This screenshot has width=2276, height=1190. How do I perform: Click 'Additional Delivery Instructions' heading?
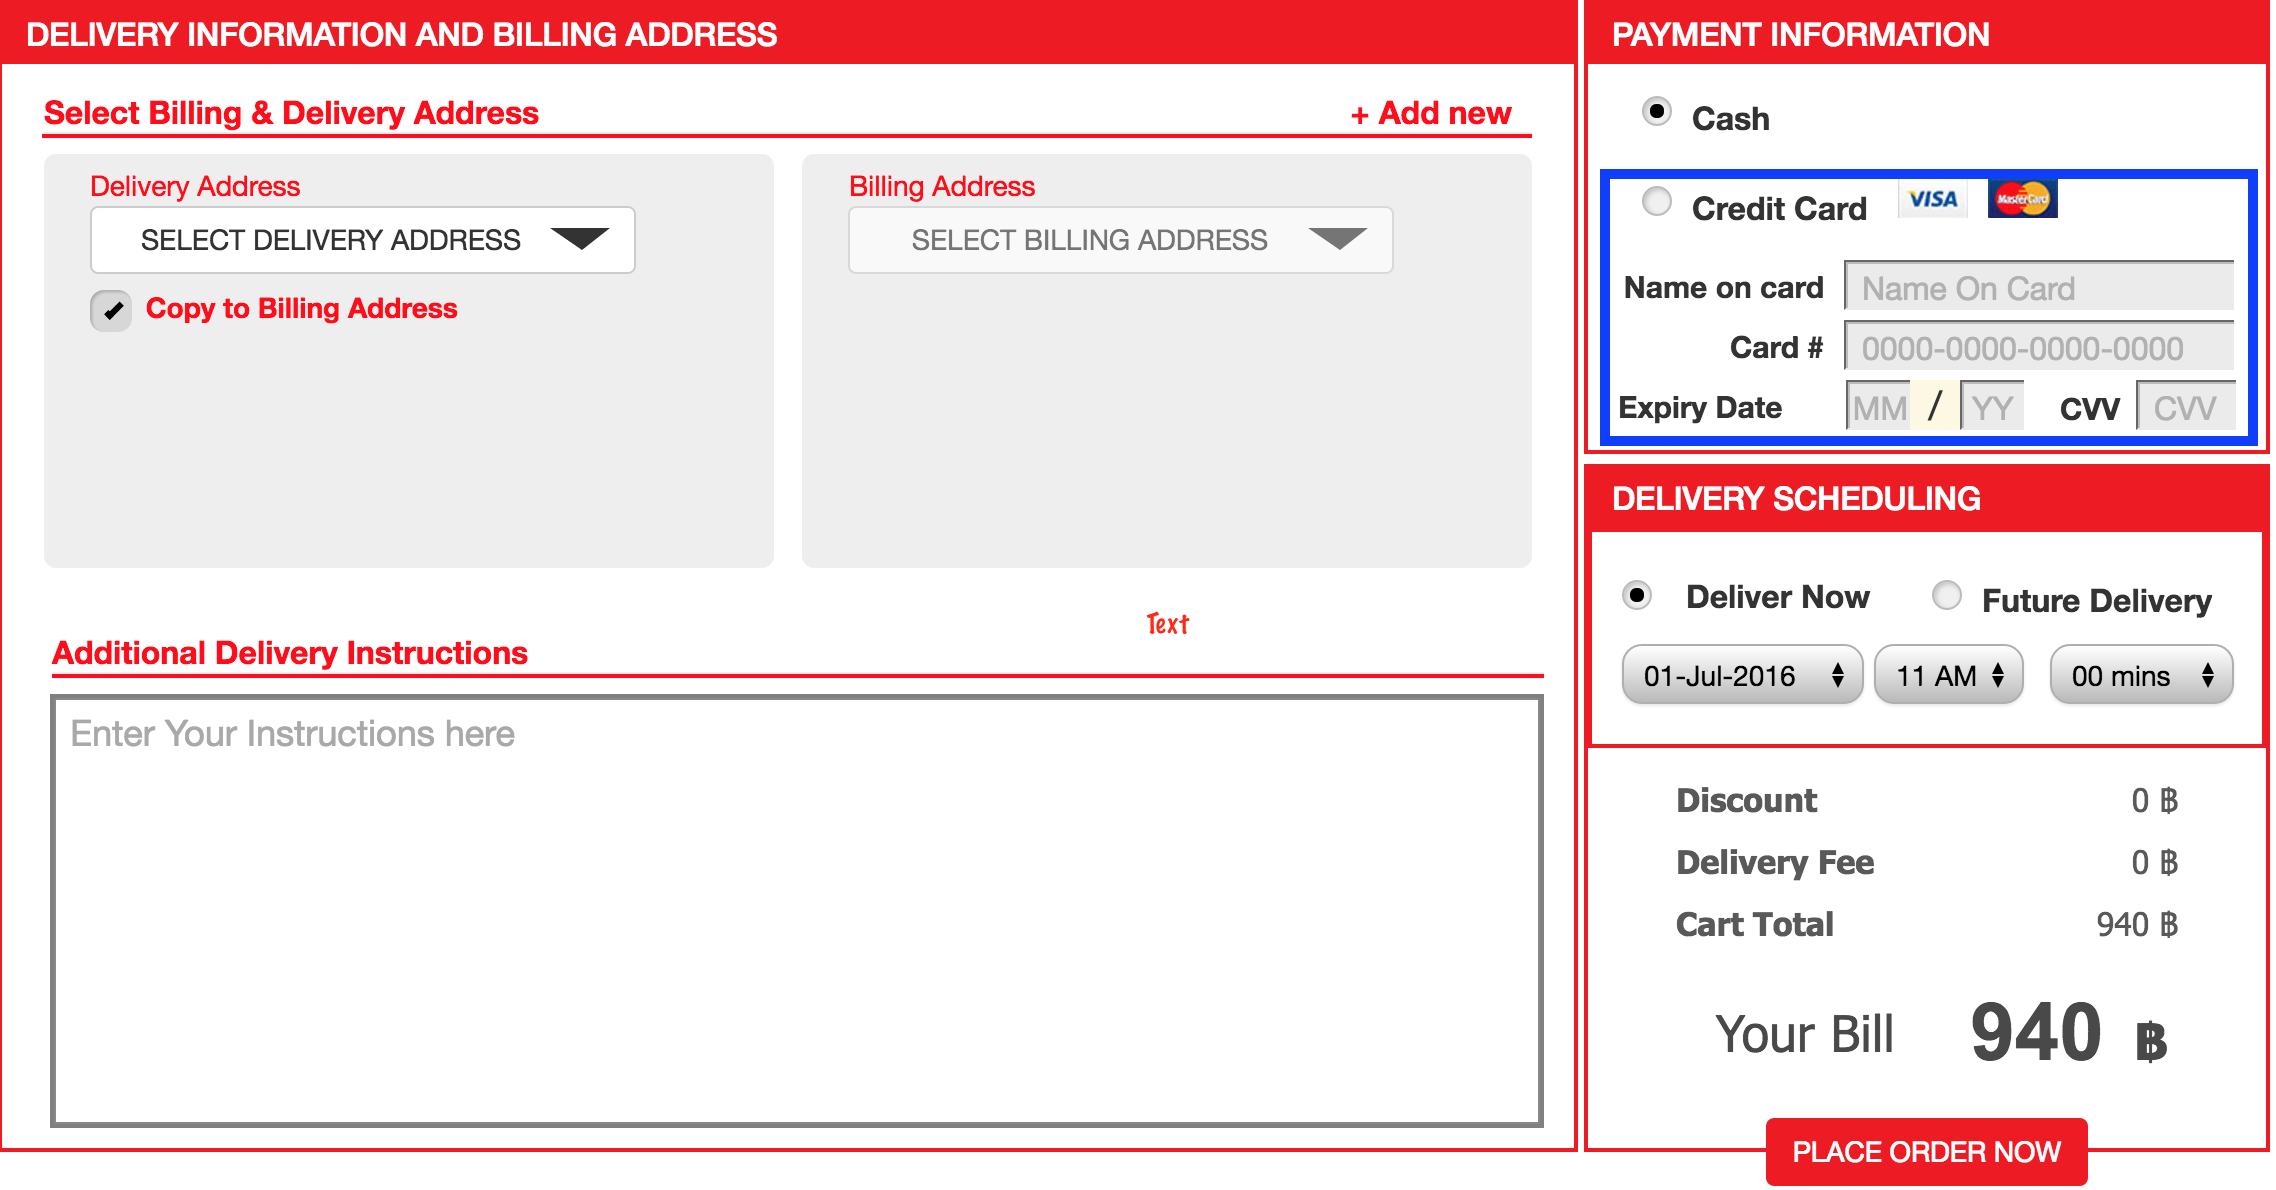pyautogui.click(x=290, y=653)
